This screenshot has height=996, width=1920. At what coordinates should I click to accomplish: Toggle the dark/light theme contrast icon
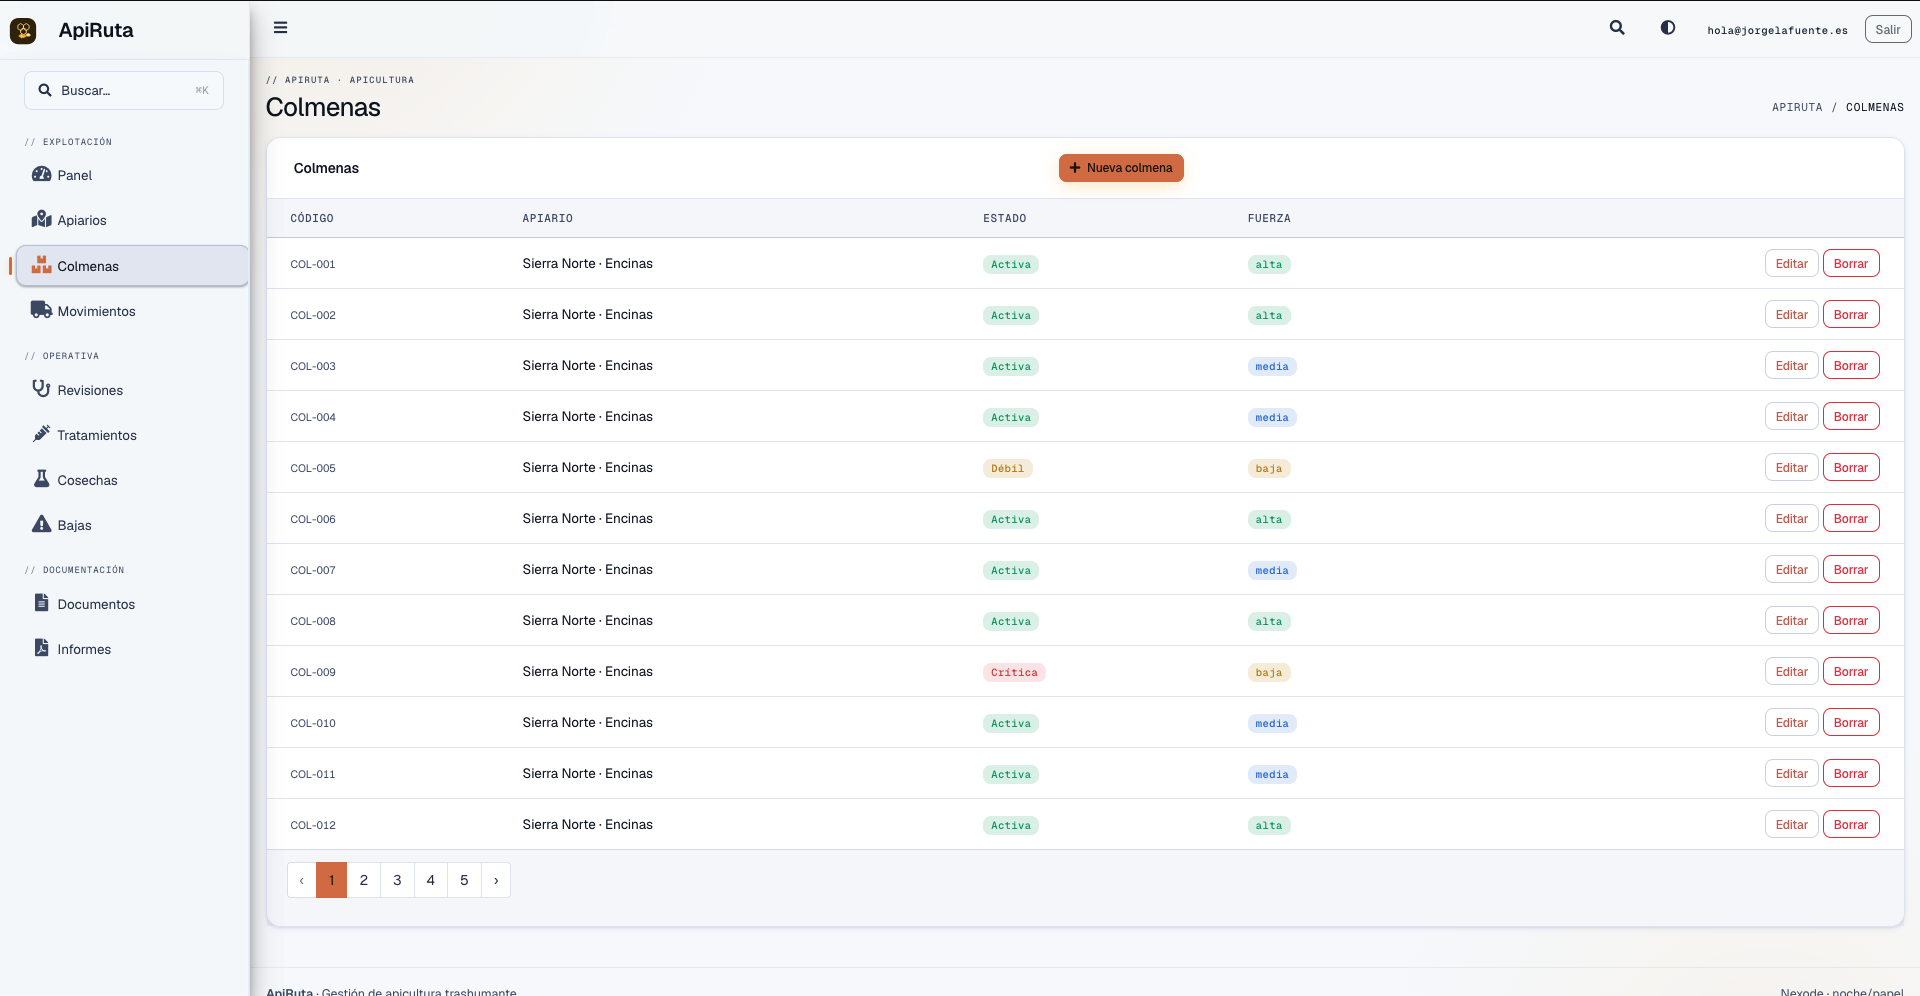pyautogui.click(x=1668, y=28)
